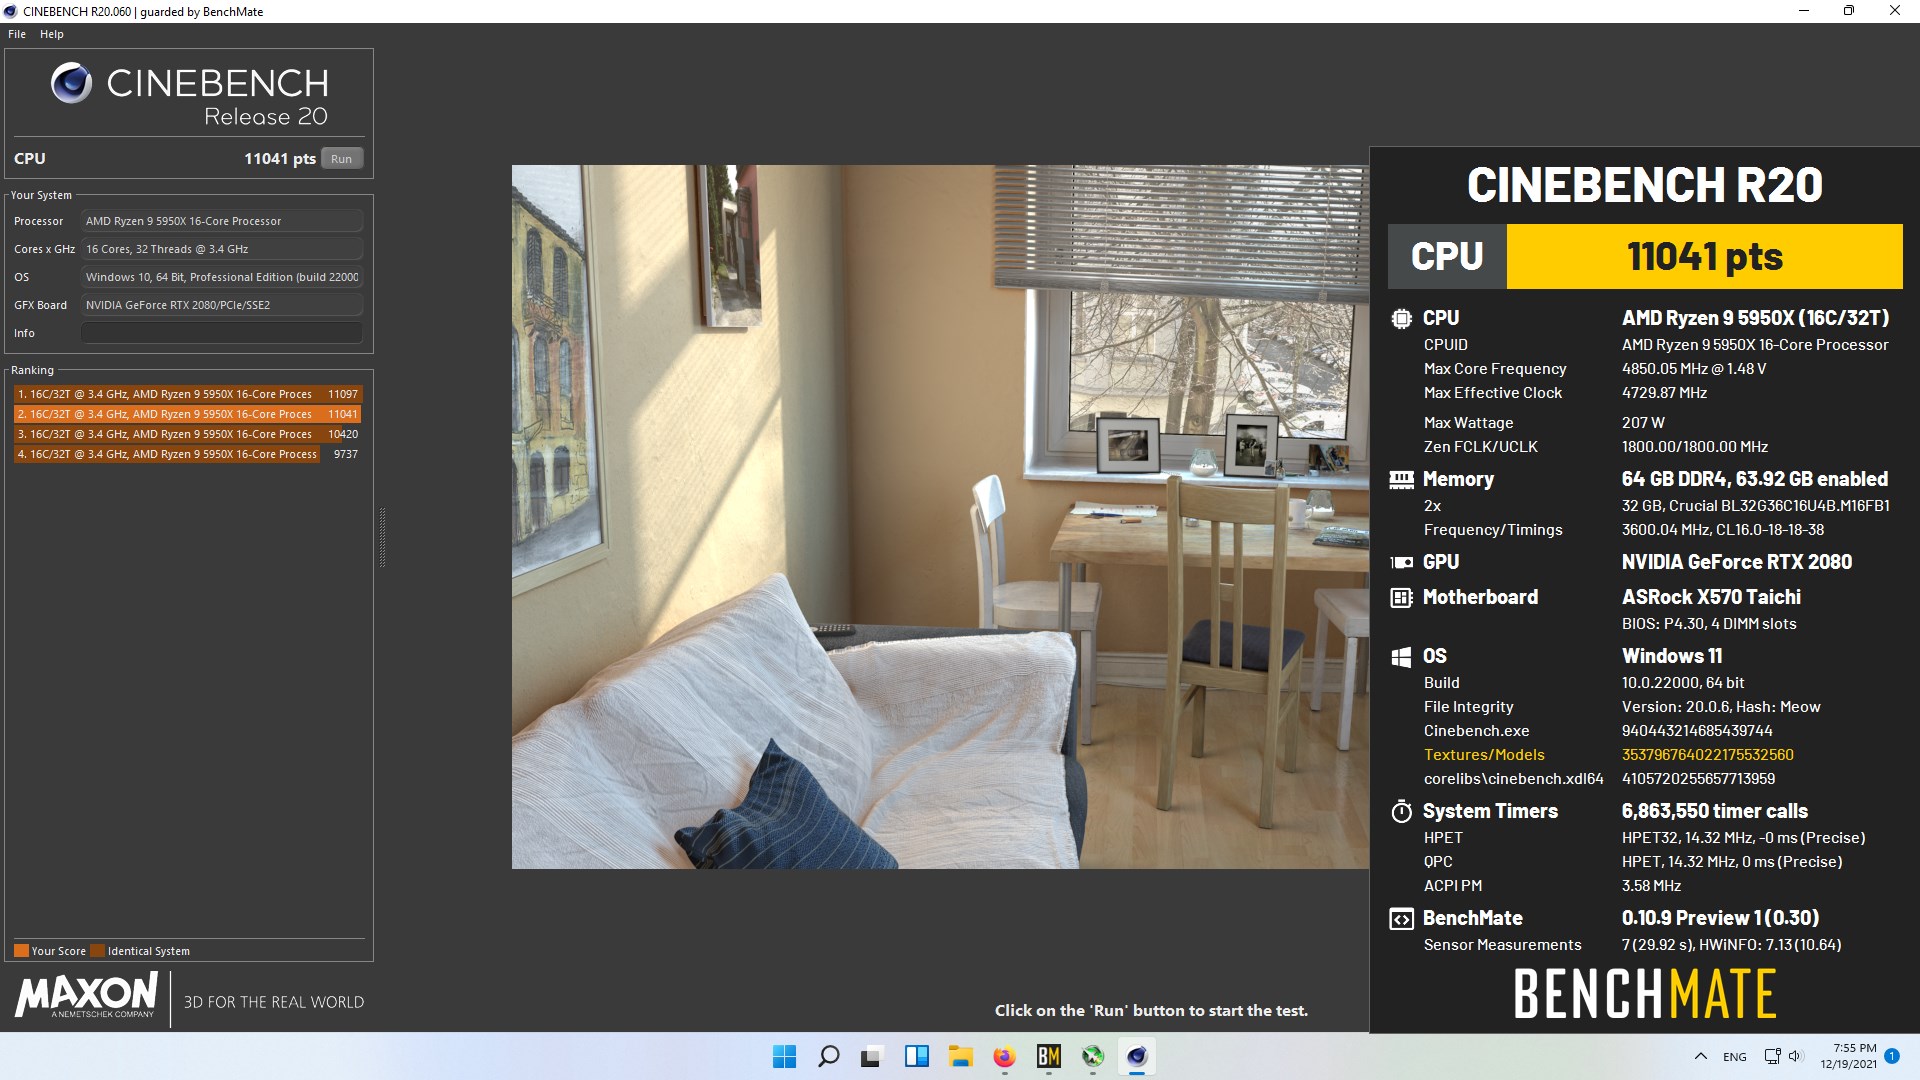Open the clock showing 7:55 PM
Image resolution: width=1920 pixels, height=1080 pixels.
point(1850,1056)
